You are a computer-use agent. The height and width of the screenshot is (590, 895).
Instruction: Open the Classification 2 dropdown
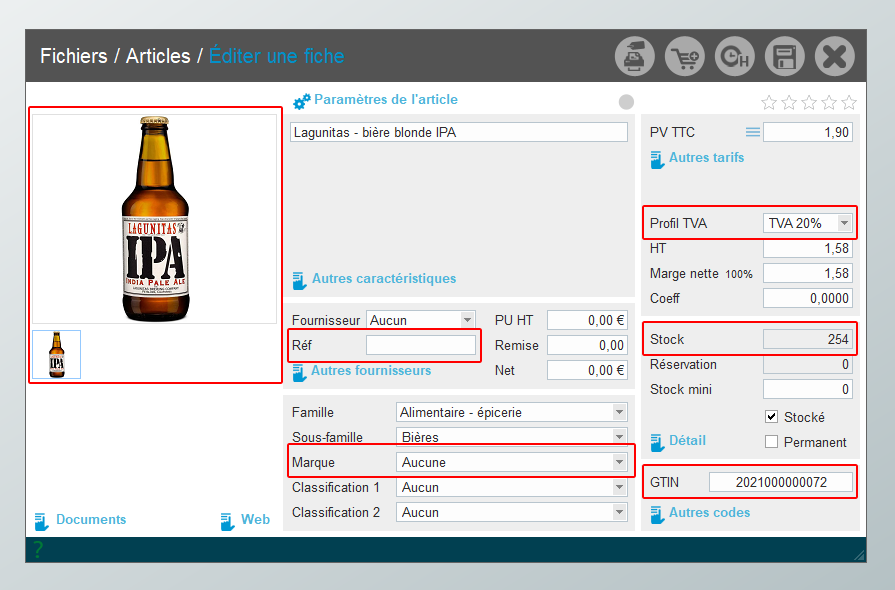619,512
